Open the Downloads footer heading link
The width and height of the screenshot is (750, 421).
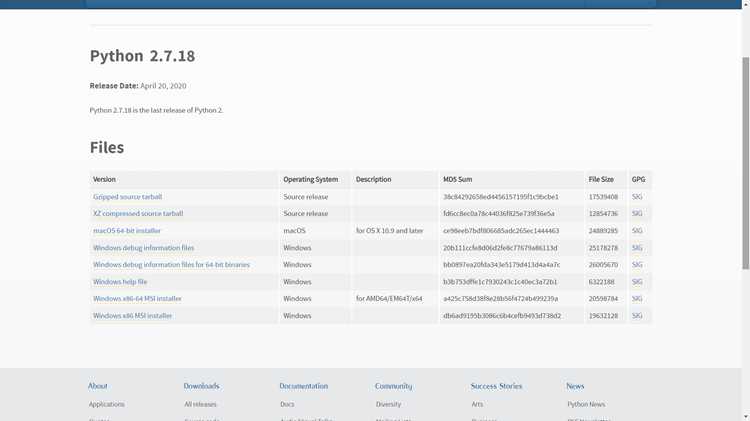(x=201, y=386)
